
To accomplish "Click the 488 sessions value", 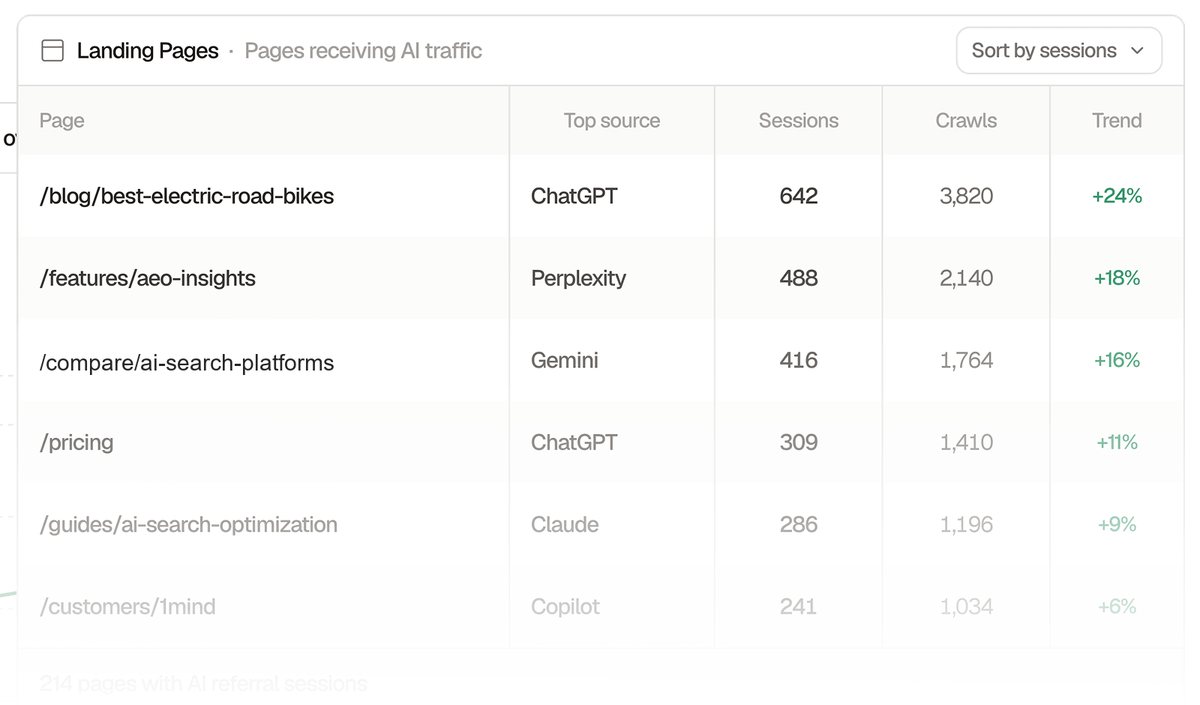I will [798, 278].
